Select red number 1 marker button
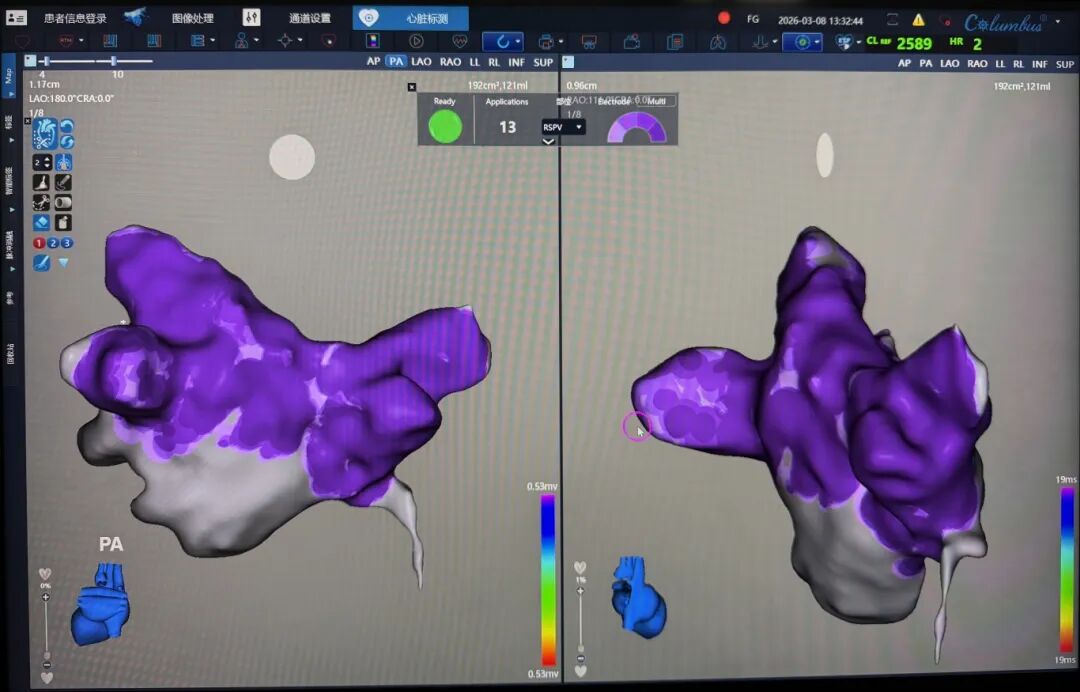This screenshot has width=1080, height=692. click(x=39, y=243)
